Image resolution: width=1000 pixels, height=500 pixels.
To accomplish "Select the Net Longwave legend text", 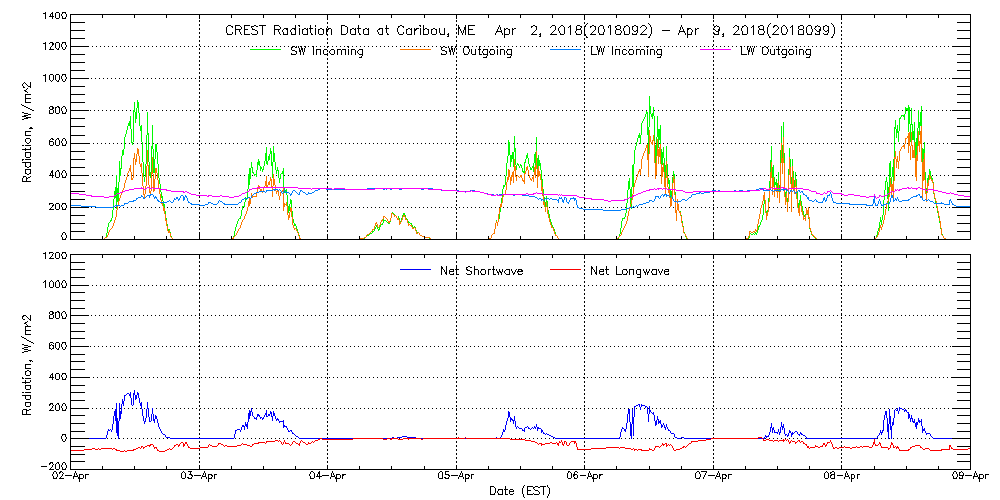I will coord(632,270).
